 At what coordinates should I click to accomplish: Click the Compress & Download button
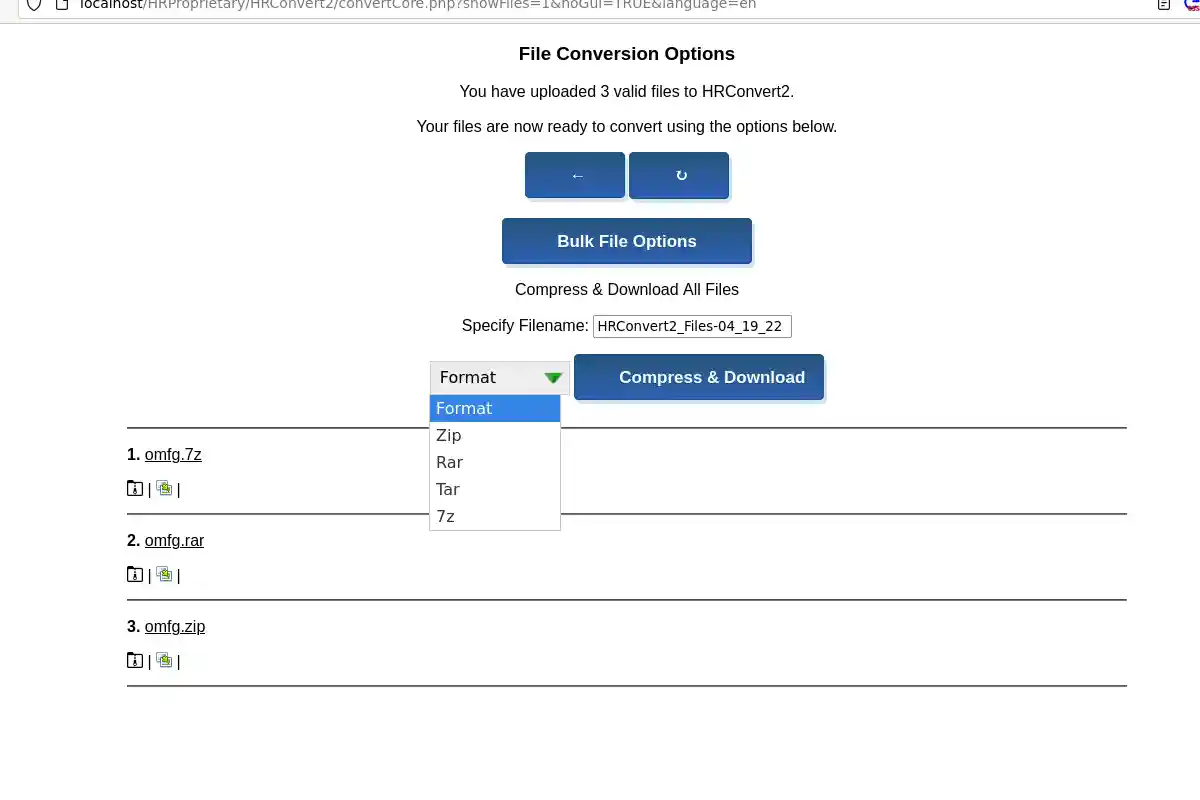pos(712,377)
